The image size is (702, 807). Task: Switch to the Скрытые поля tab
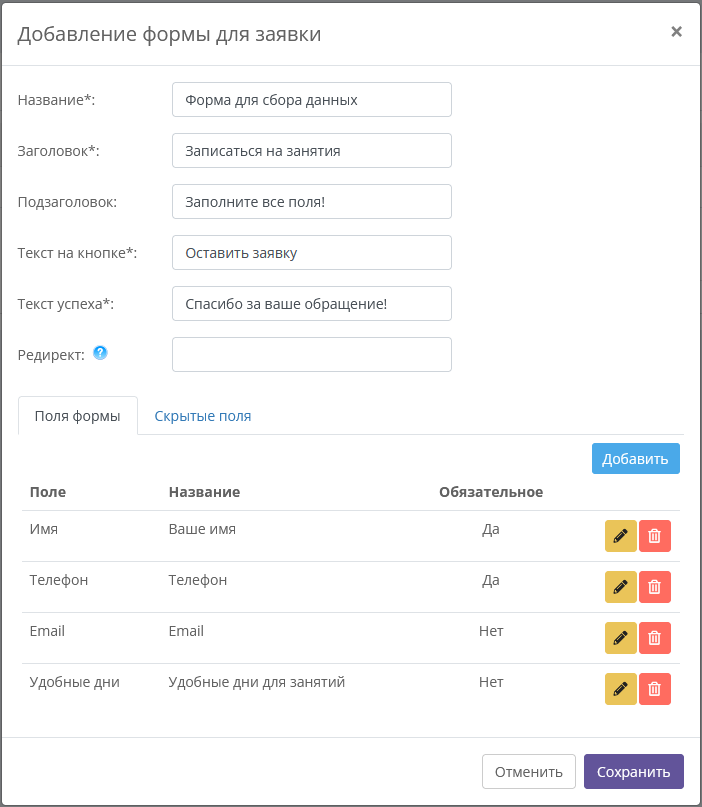pyautogui.click(x=203, y=416)
